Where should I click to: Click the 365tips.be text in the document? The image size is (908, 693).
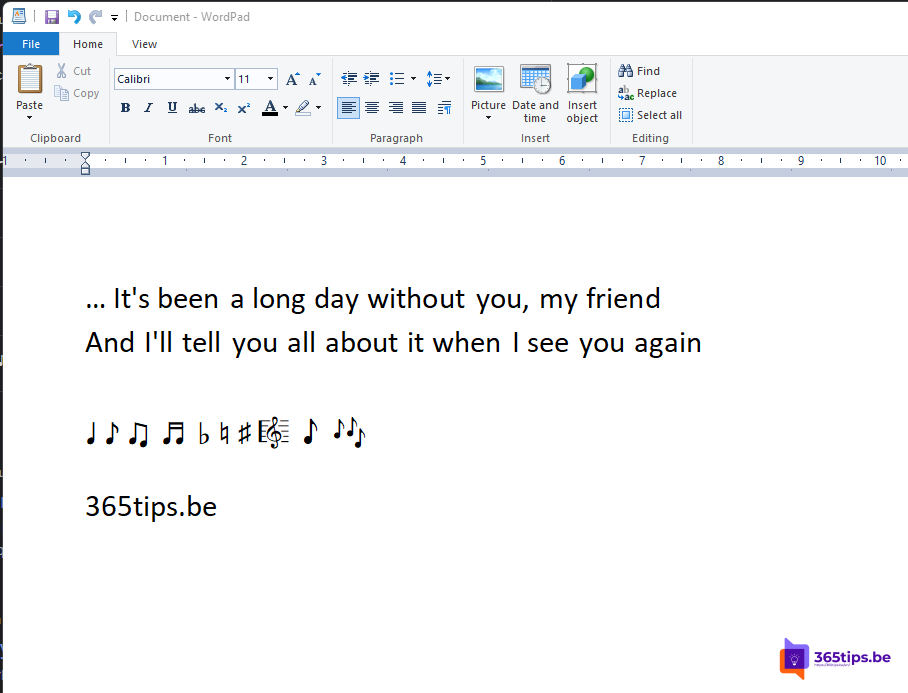point(151,507)
